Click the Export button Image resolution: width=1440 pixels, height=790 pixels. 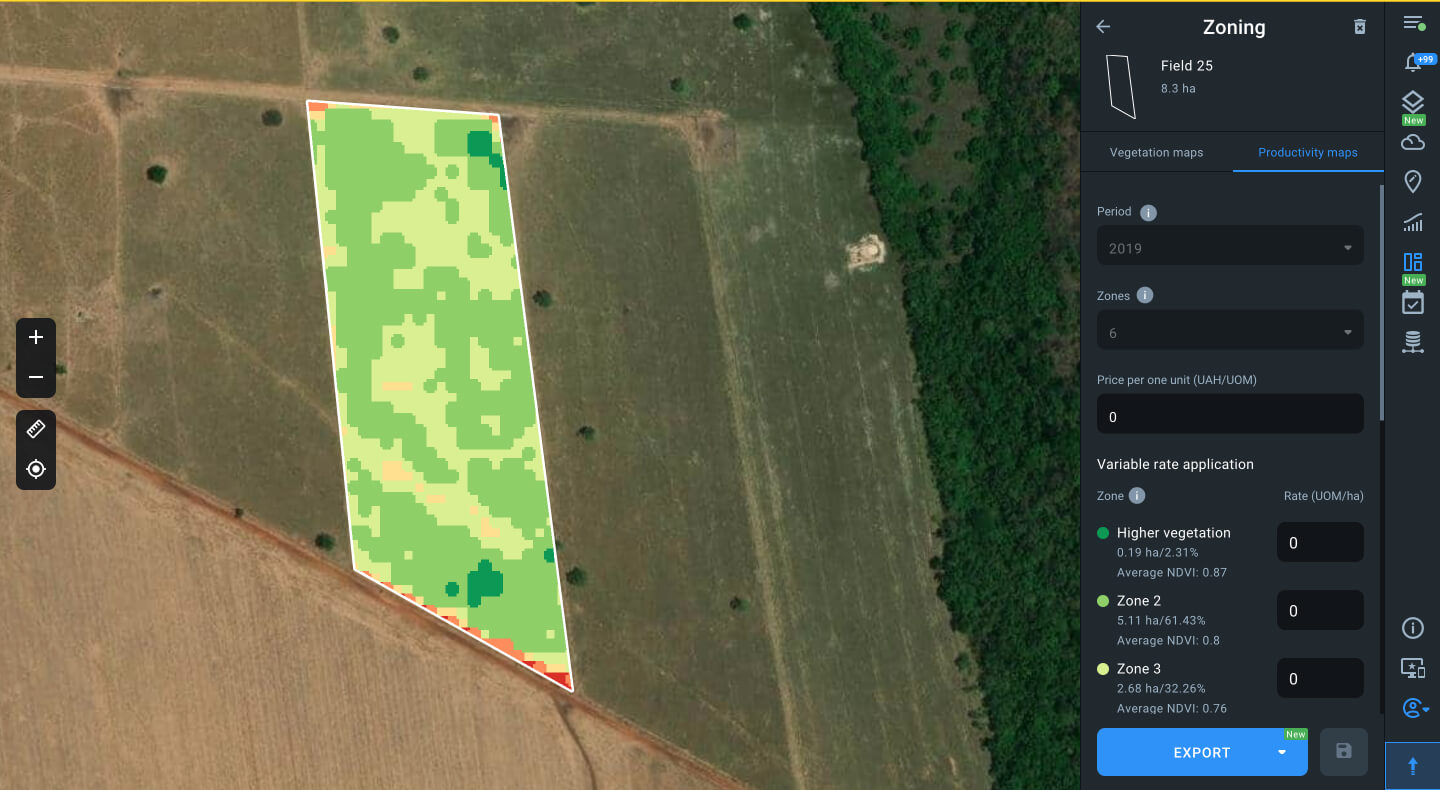click(x=1200, y=752)
